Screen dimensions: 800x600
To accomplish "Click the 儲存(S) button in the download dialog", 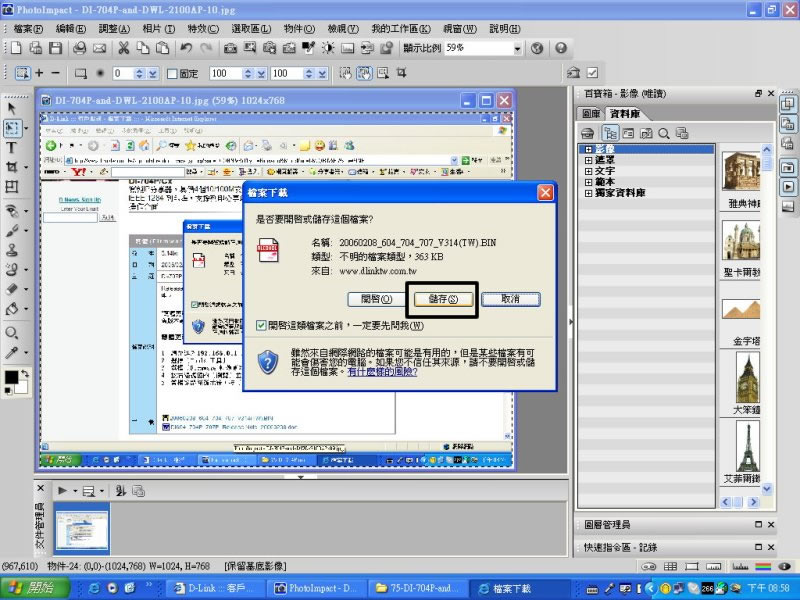I will [x=443, y=299].
